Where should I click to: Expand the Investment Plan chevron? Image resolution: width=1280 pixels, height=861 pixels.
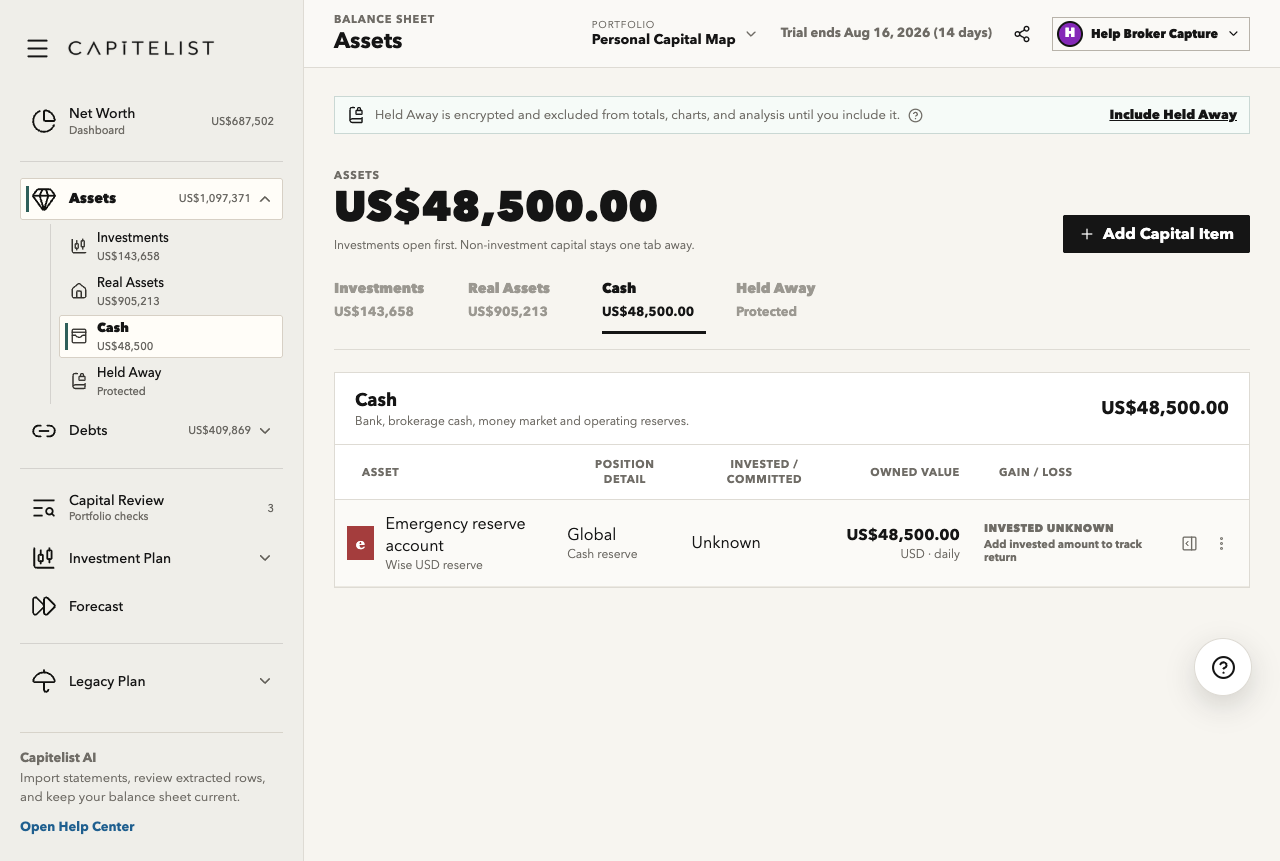[265, 558]
